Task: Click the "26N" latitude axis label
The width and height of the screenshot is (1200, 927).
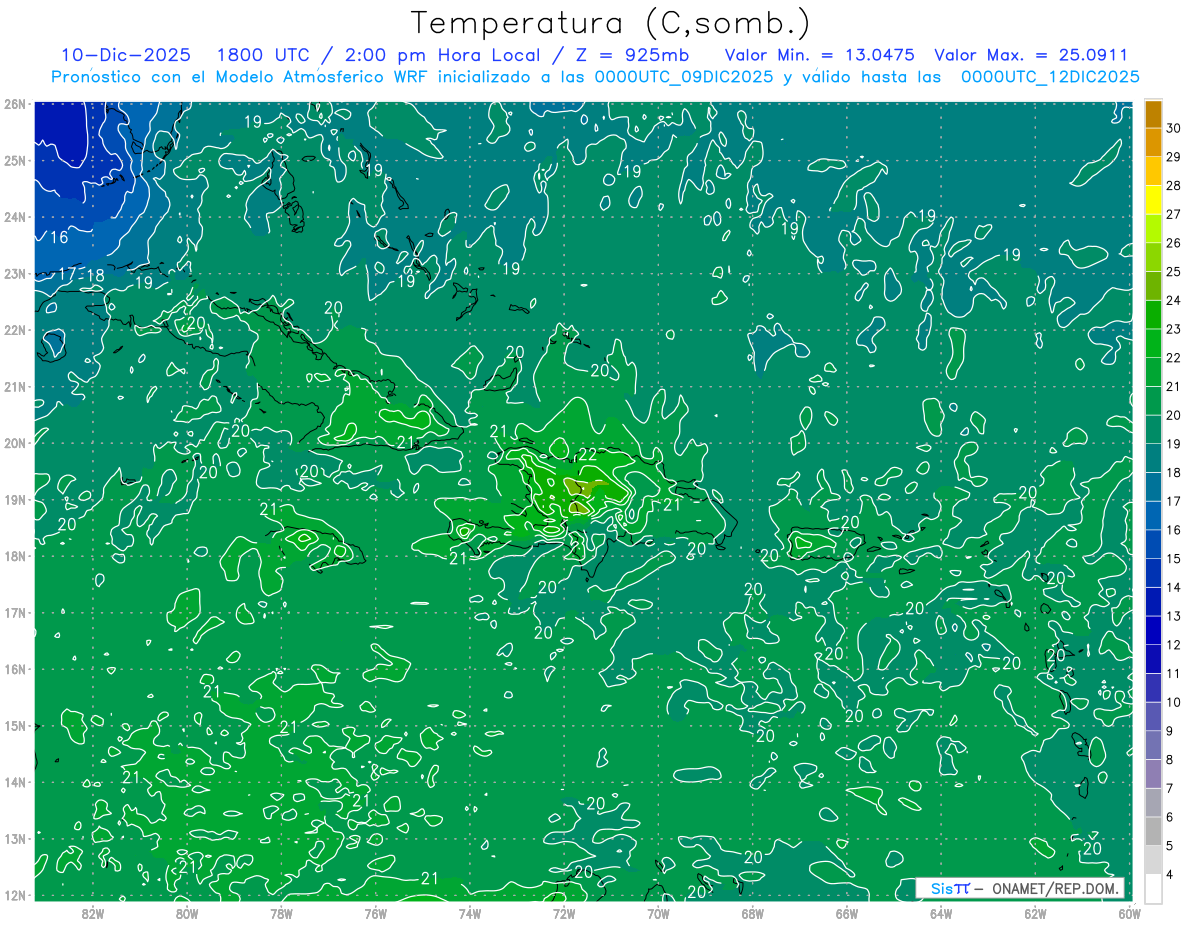Action: pyautogui.click(x=14, y=104)
